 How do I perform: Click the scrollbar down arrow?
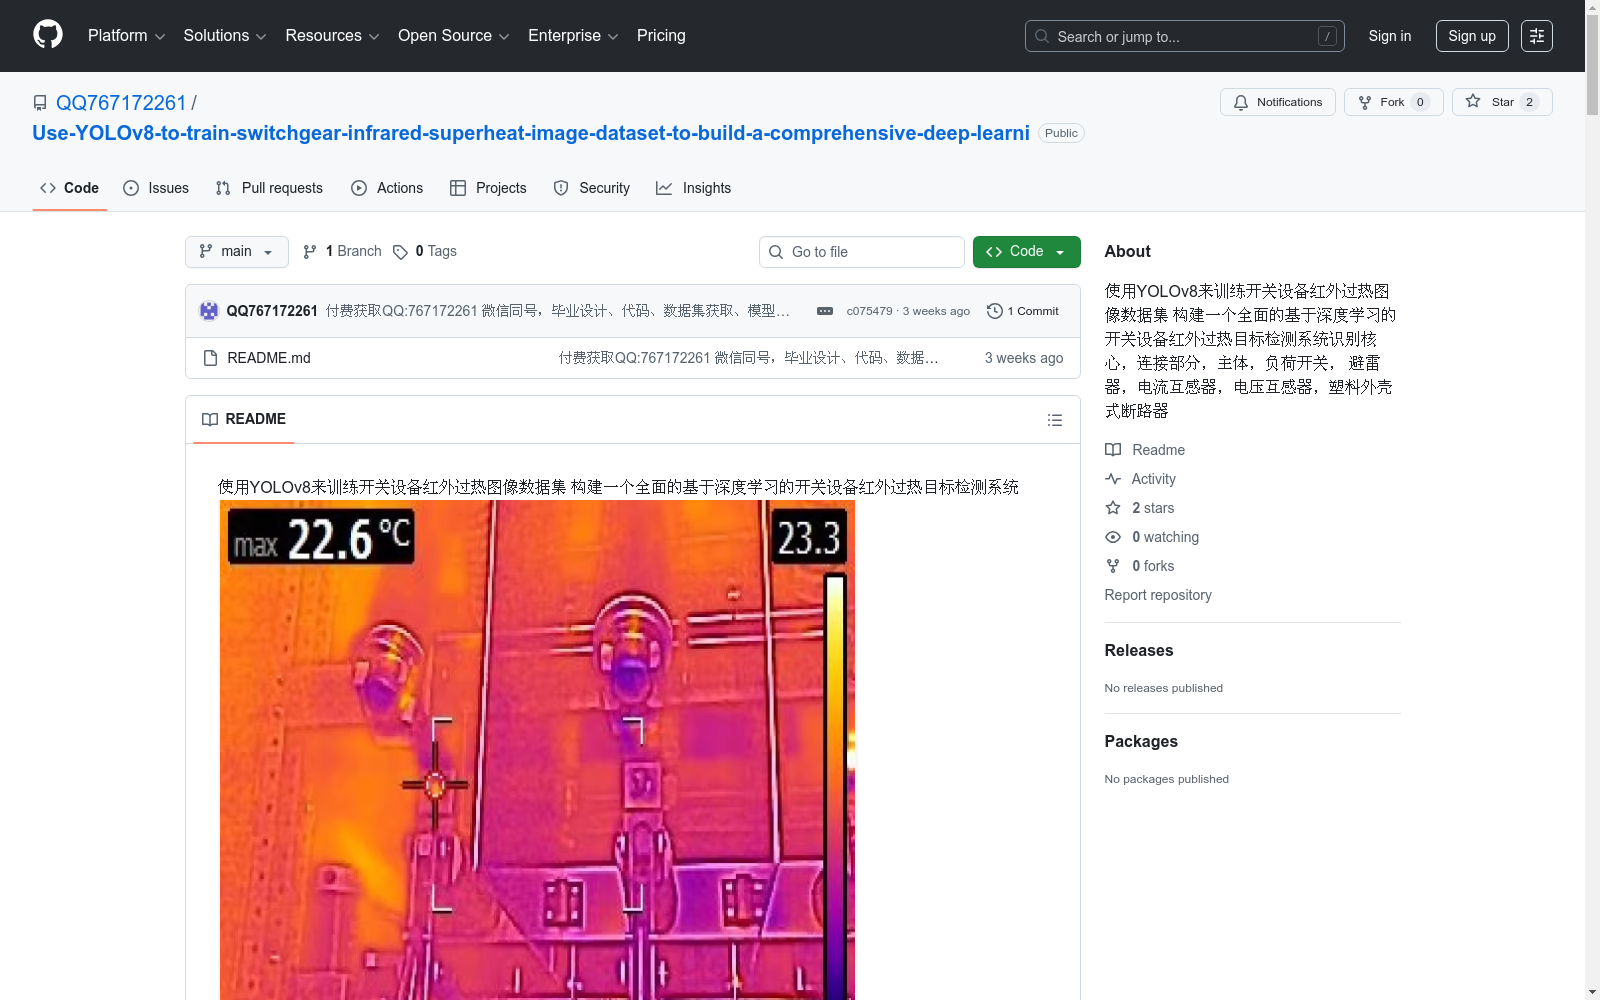click(1592, 992)
